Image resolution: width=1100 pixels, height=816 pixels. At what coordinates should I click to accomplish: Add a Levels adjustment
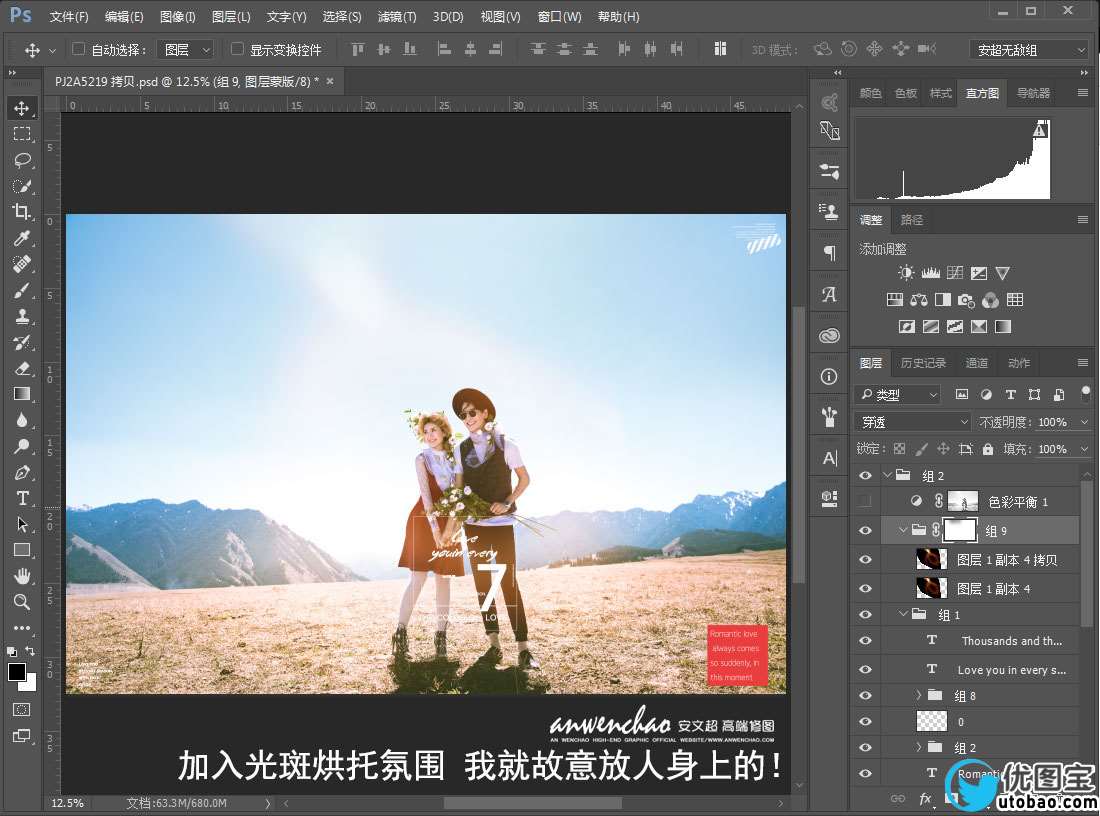point(930,273)
